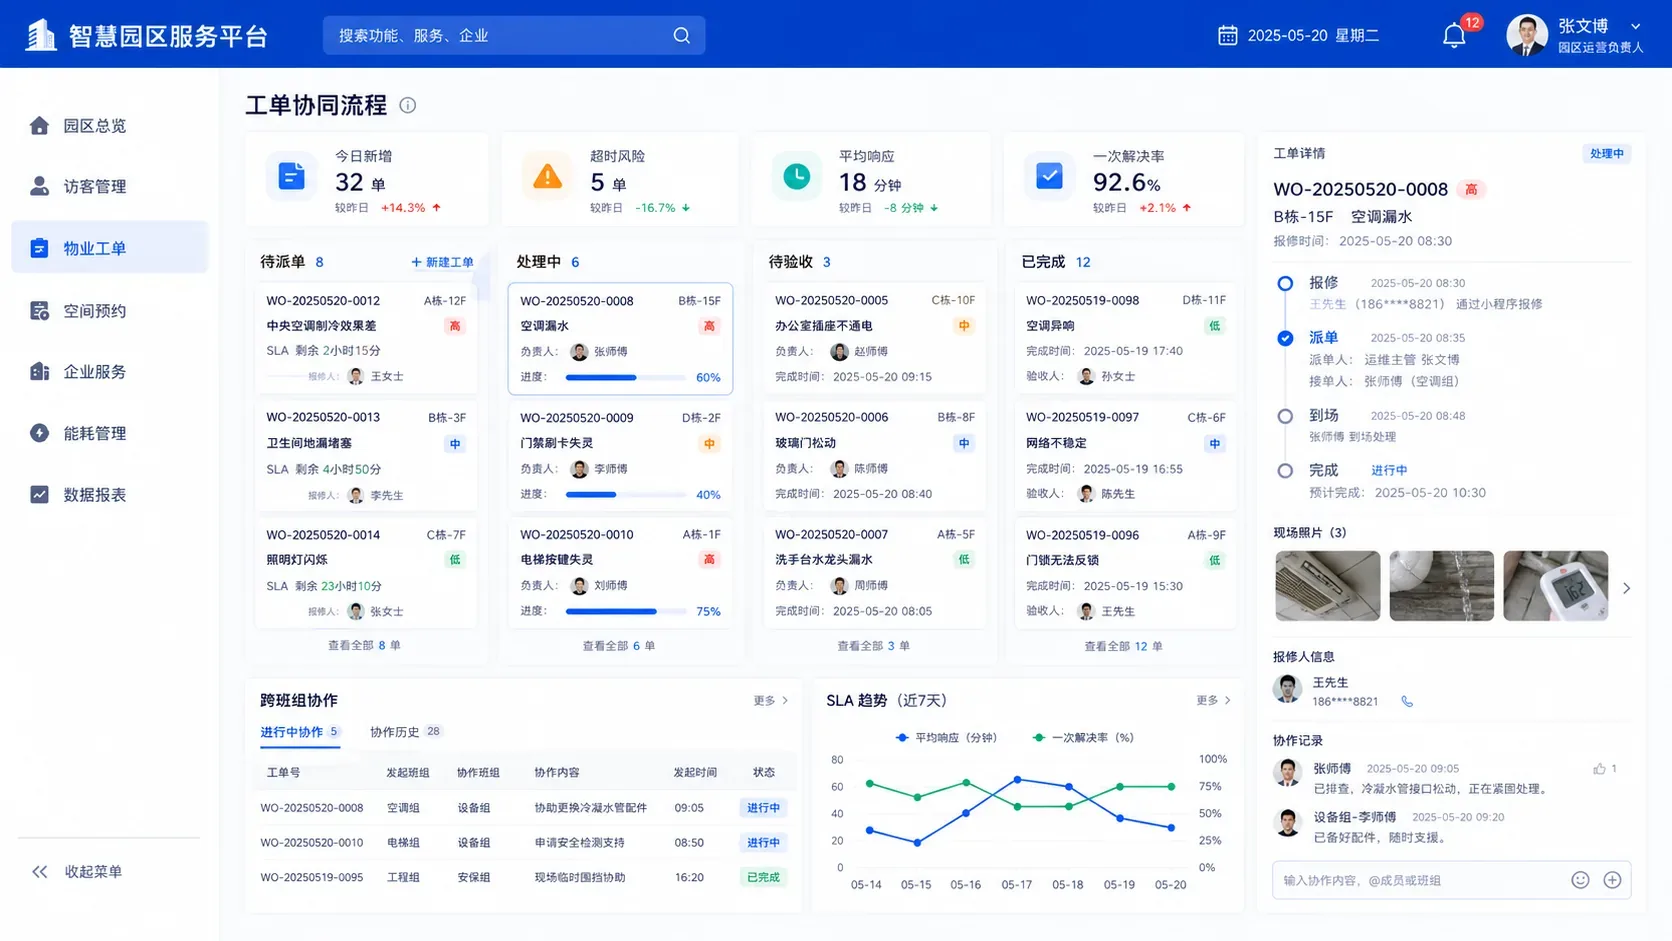Click 处理中 status badge in 工单详情
The width and height of the screenshot is (1672, 941).
click(x=1607, y=154)
